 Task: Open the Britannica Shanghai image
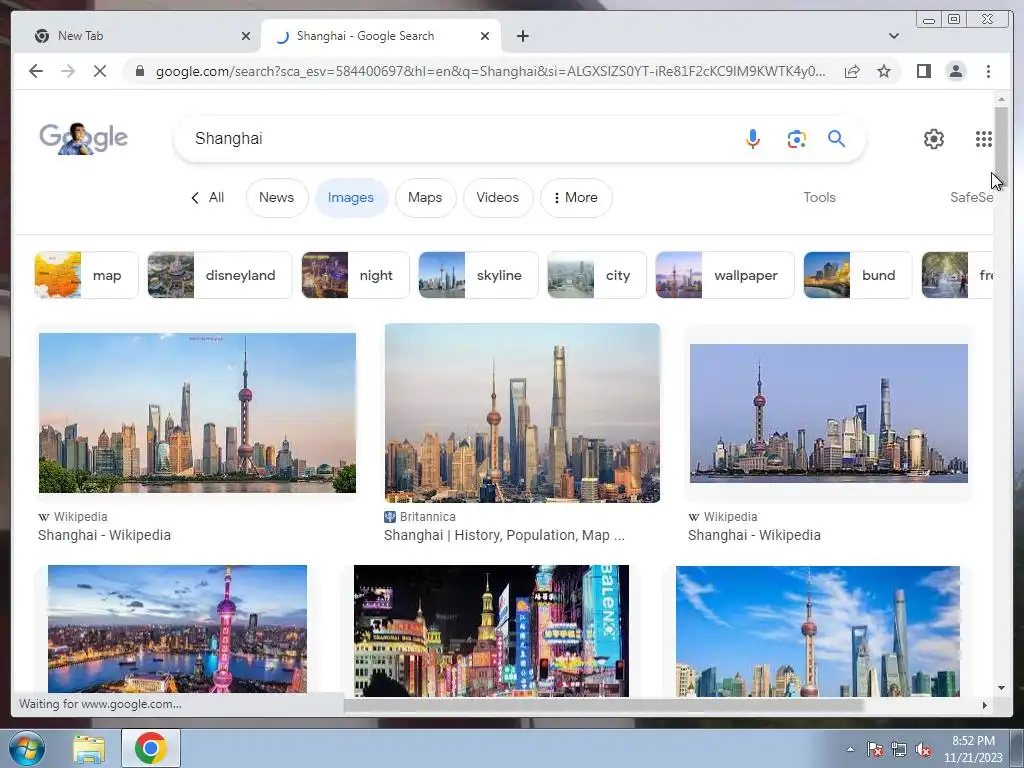point(522,413)
